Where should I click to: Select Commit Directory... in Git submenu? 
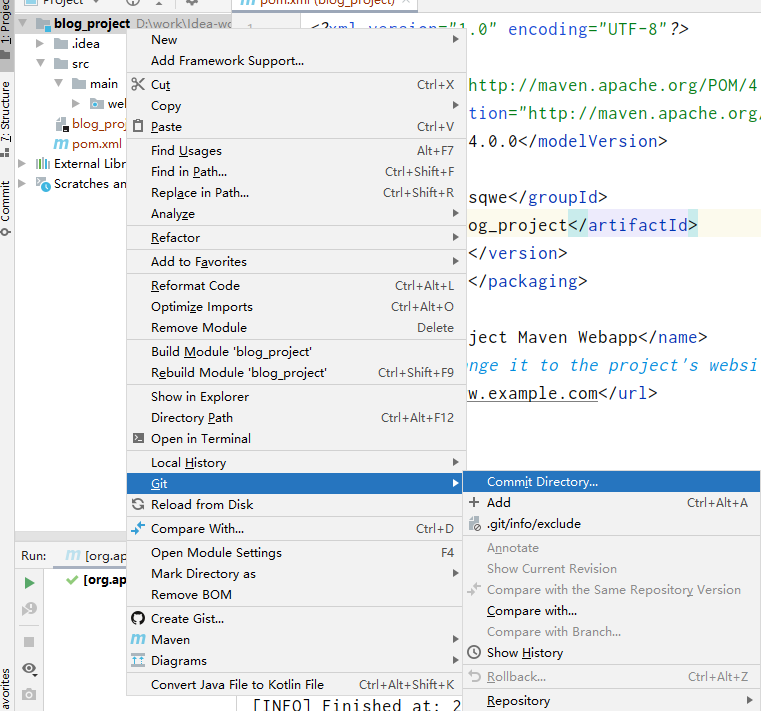point(612,481)
